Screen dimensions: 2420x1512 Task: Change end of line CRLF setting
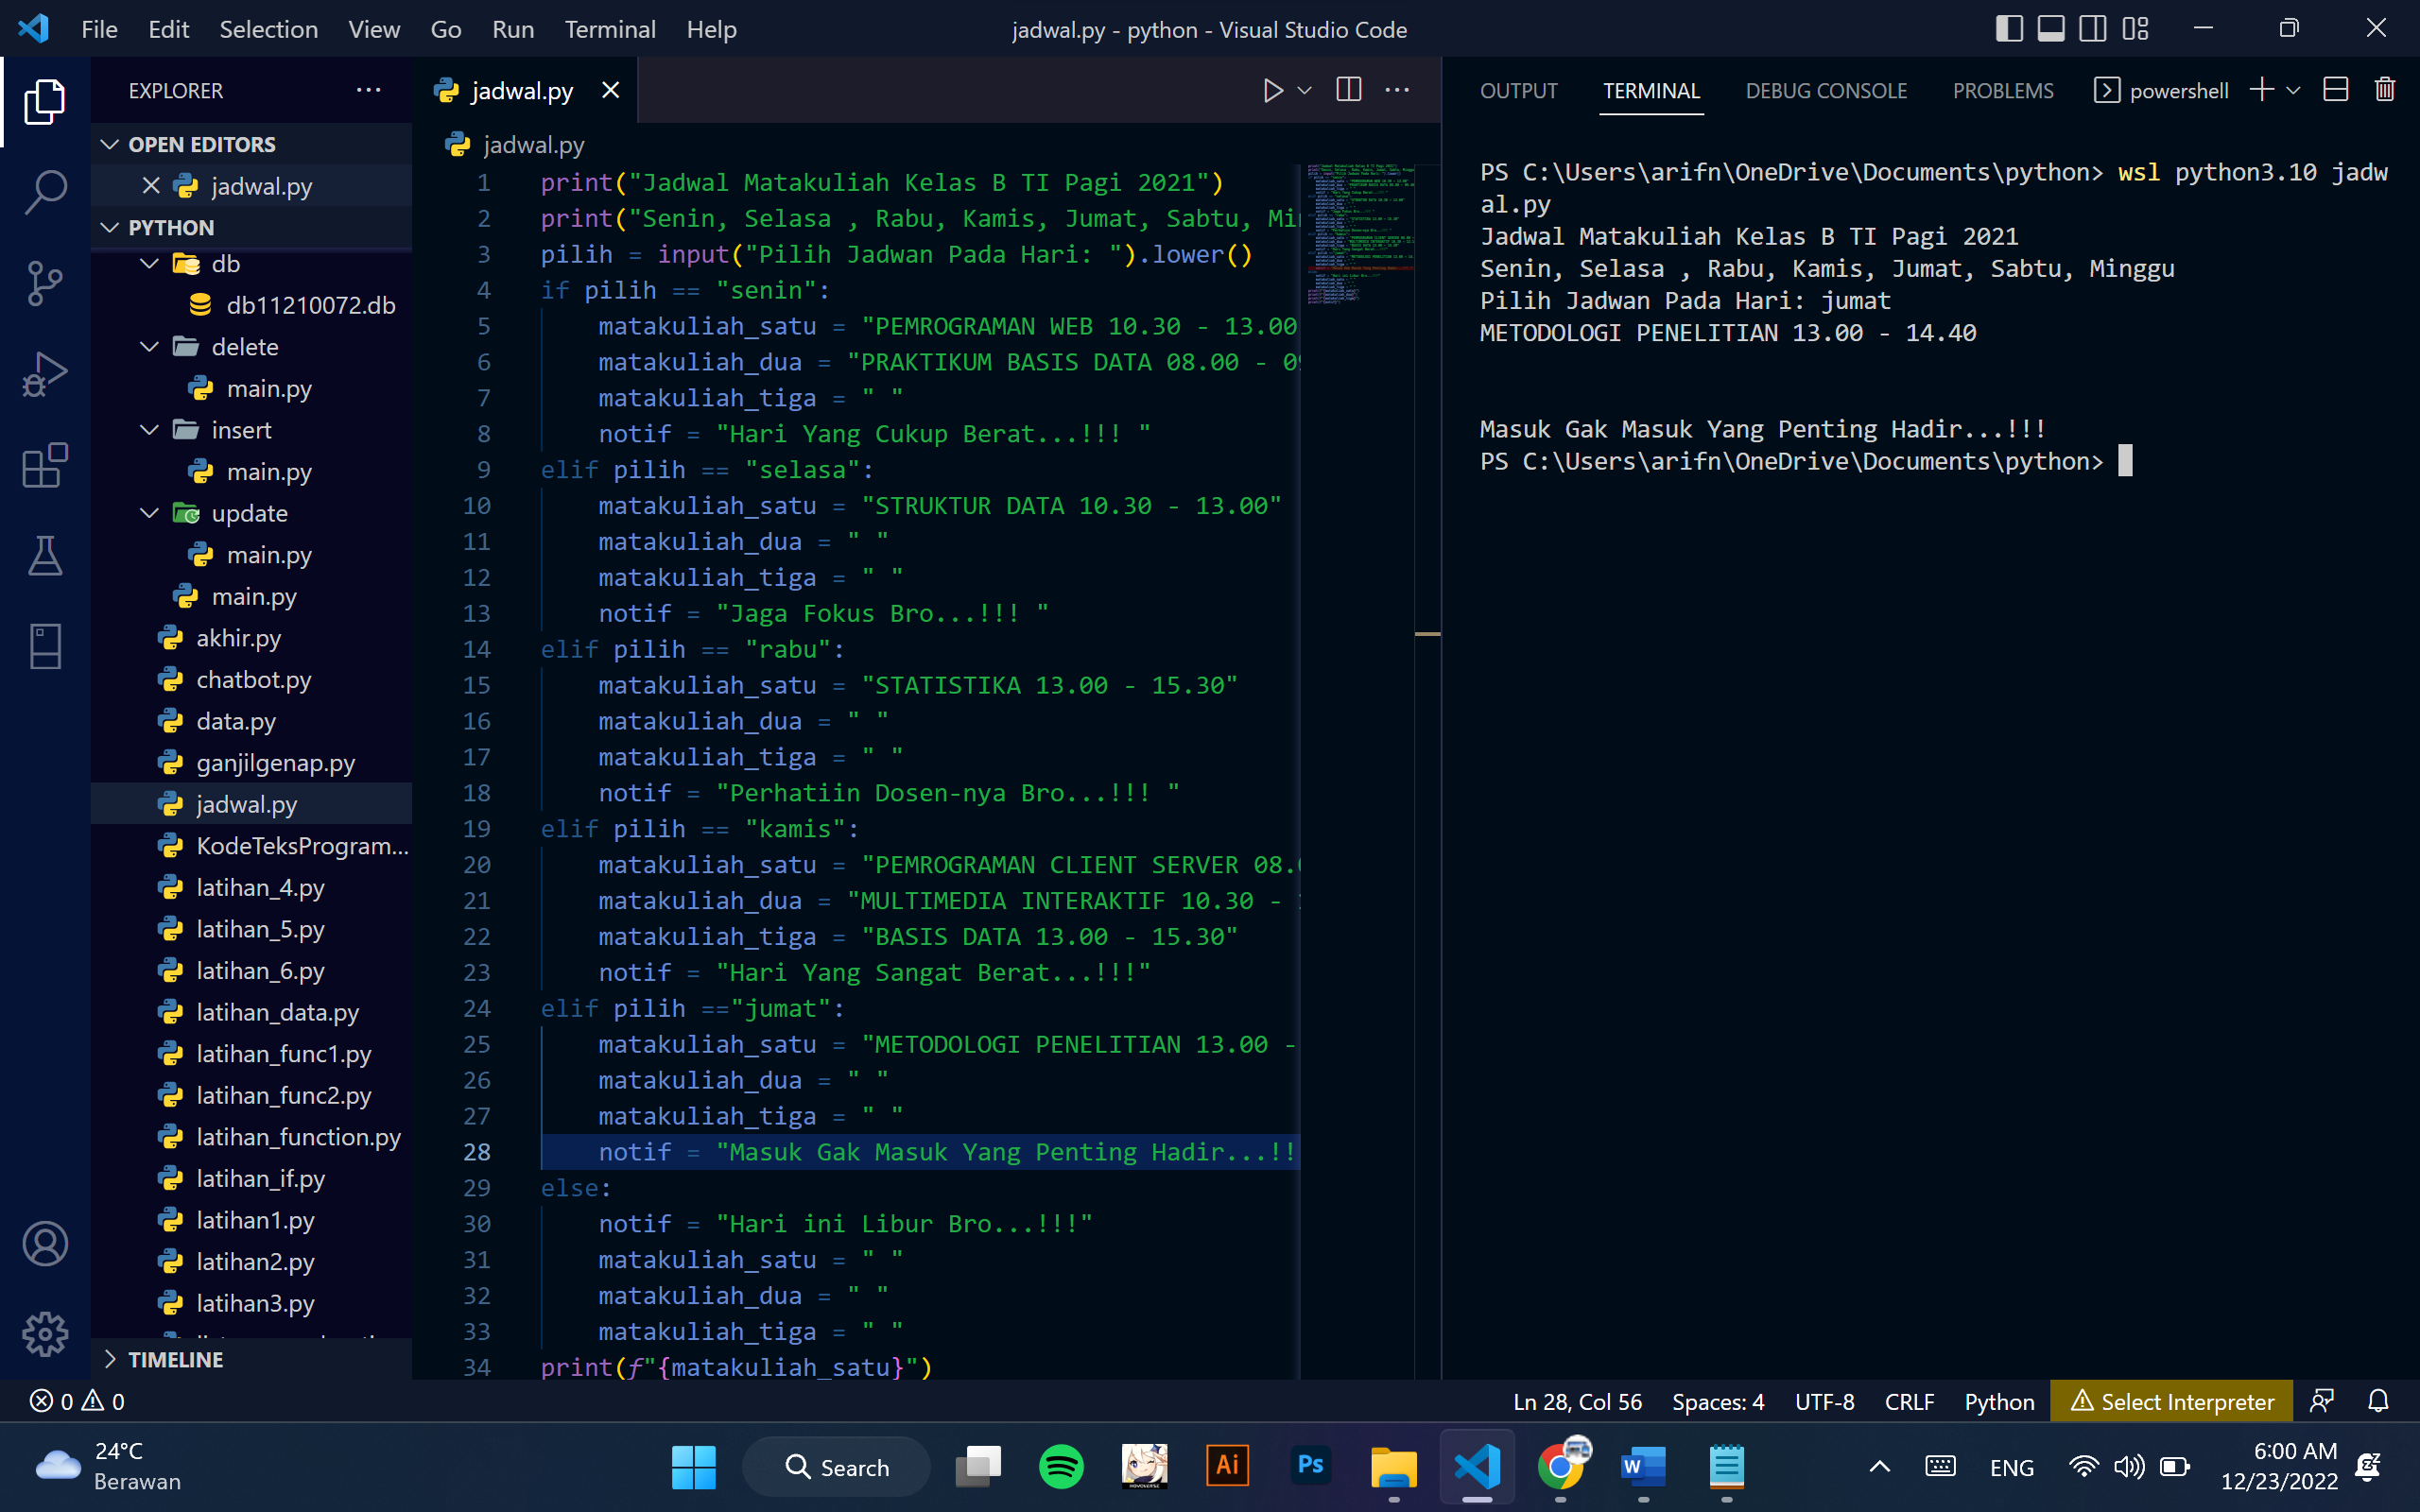point(1909,1401)
